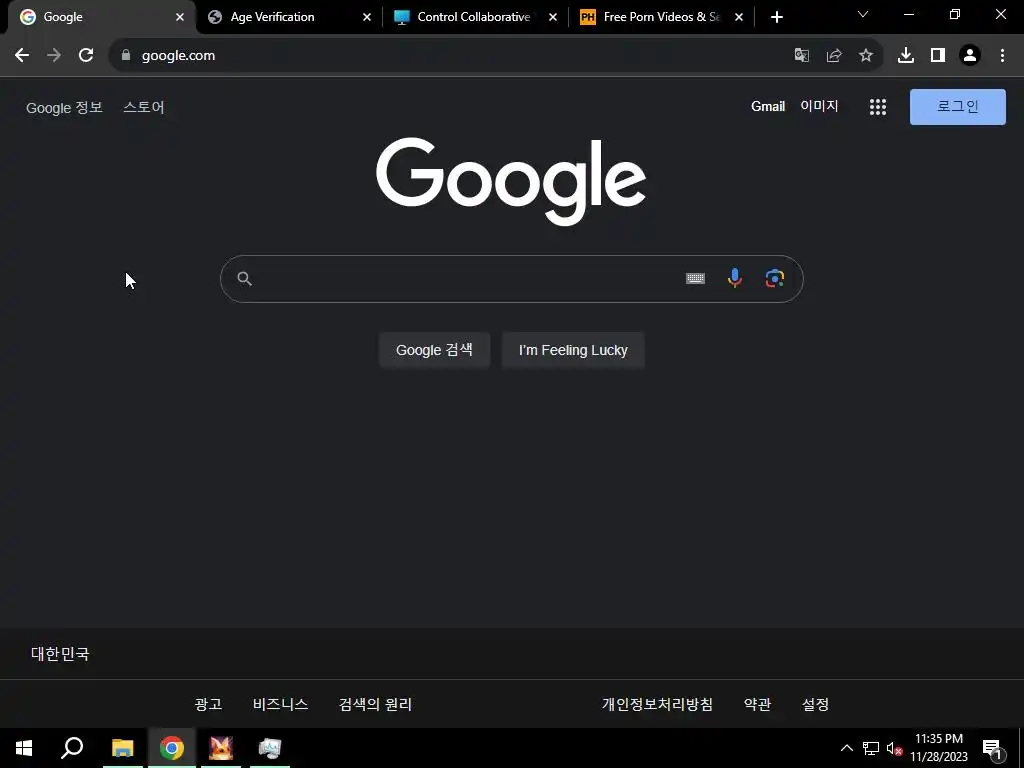
Task: Open the 약관 footer link
Action: [758, 705]
